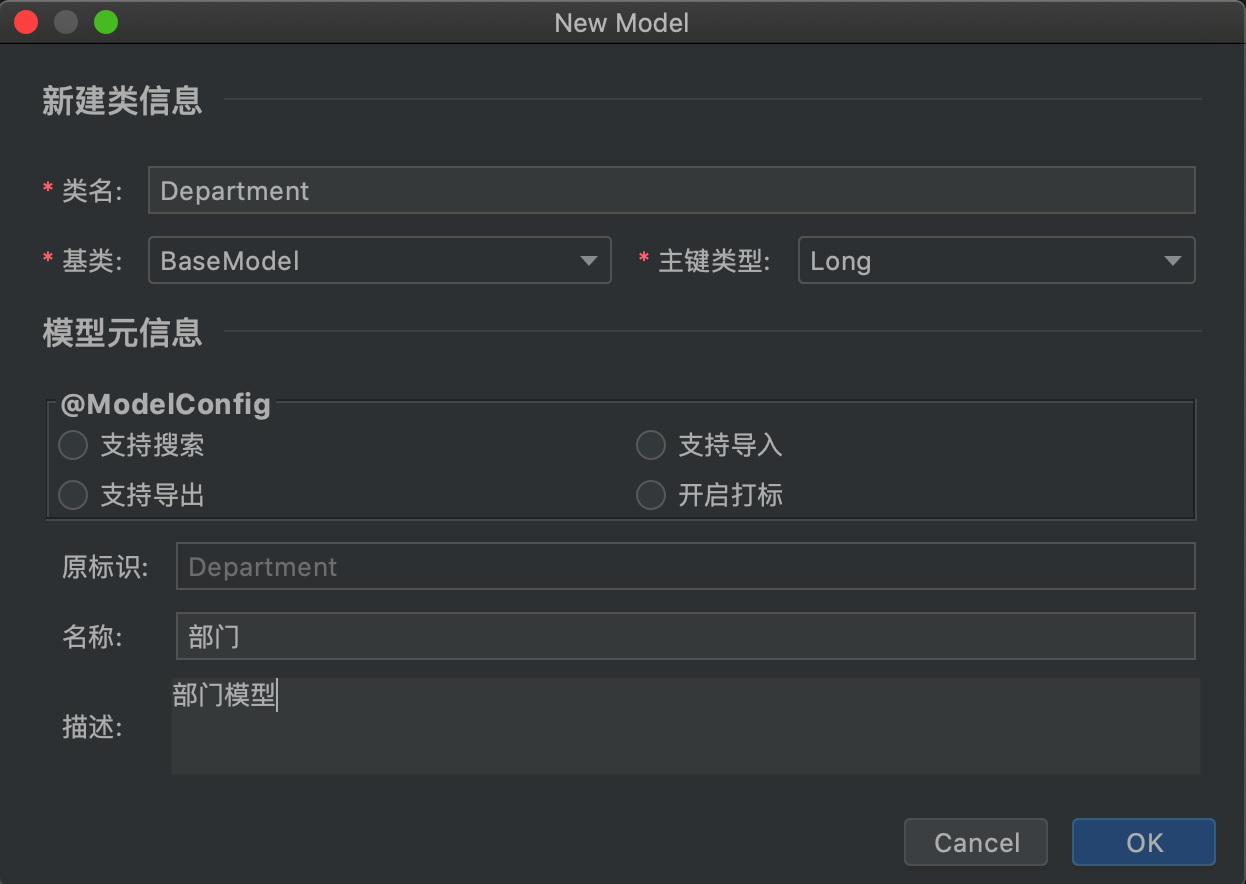Close the New Model dialog window

pos(26,22)
